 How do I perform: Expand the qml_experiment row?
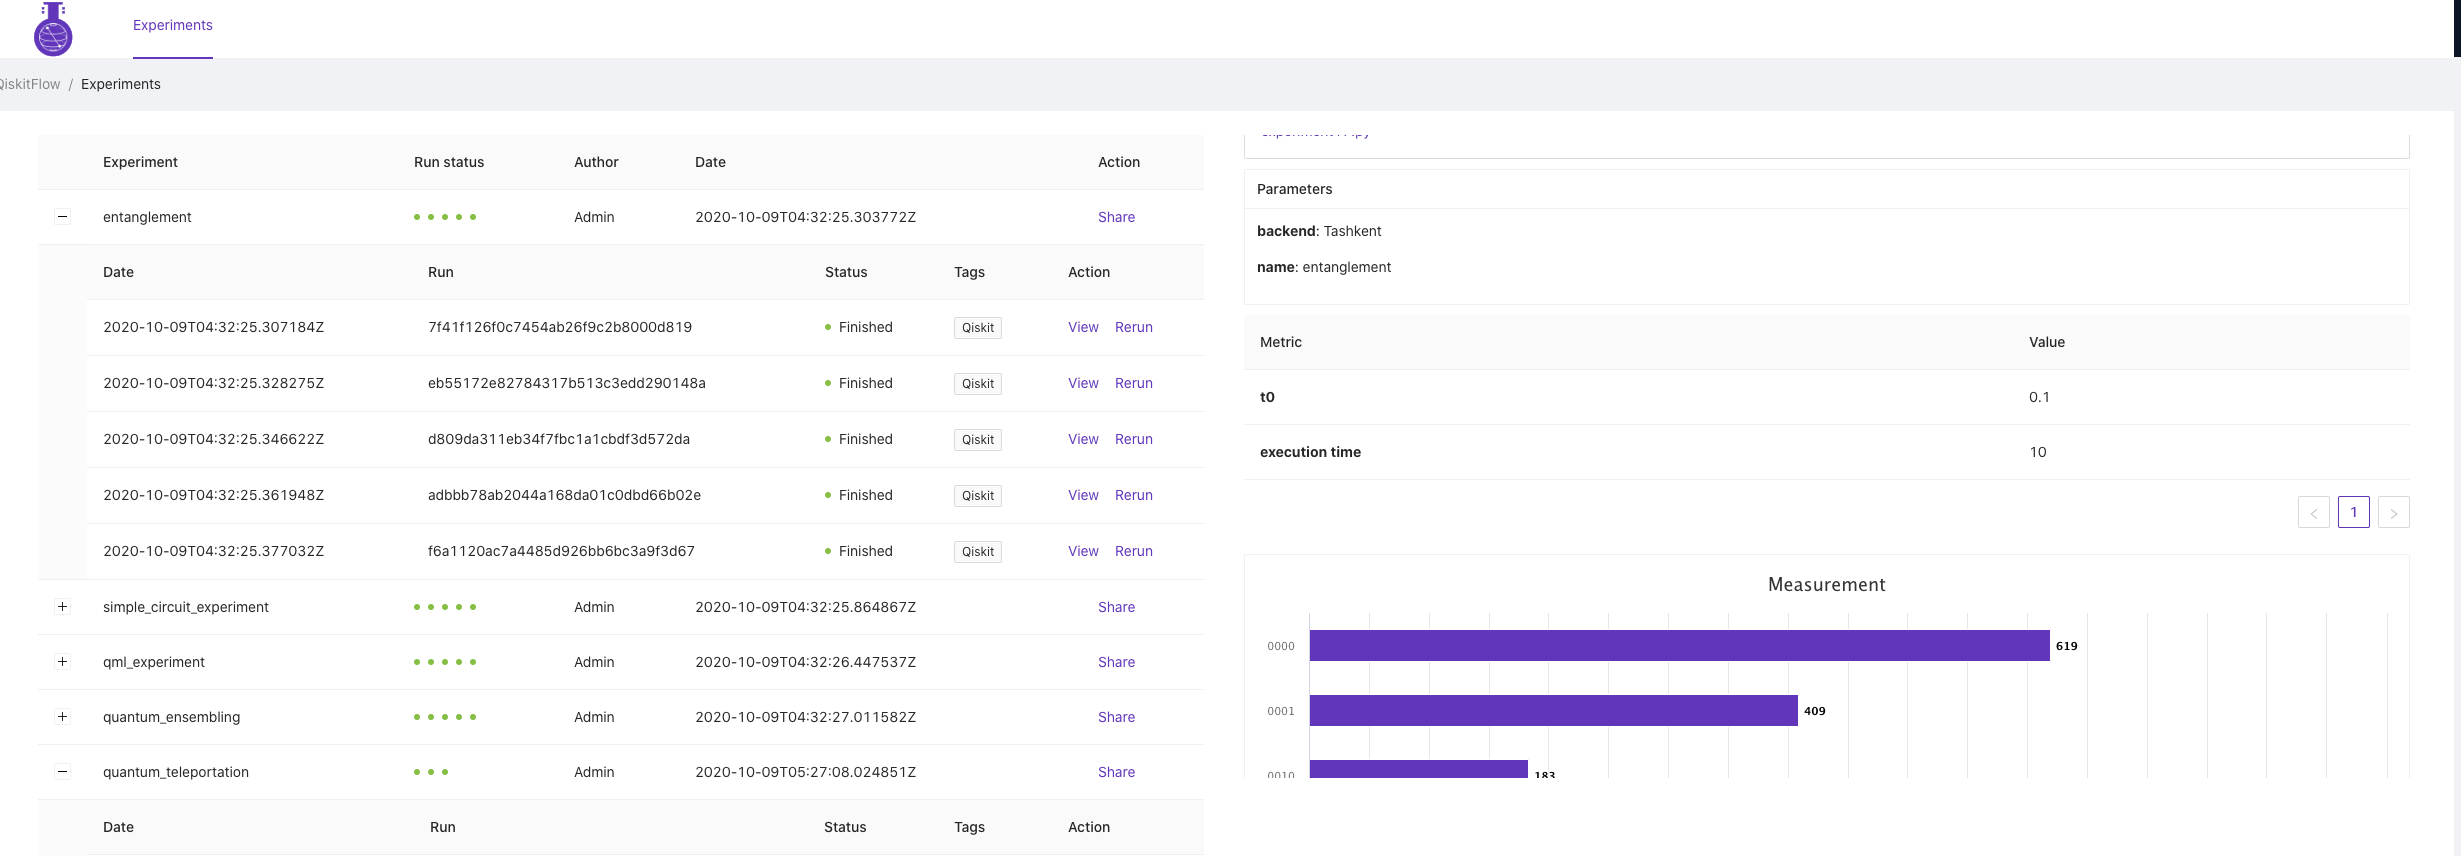(62, 662)
